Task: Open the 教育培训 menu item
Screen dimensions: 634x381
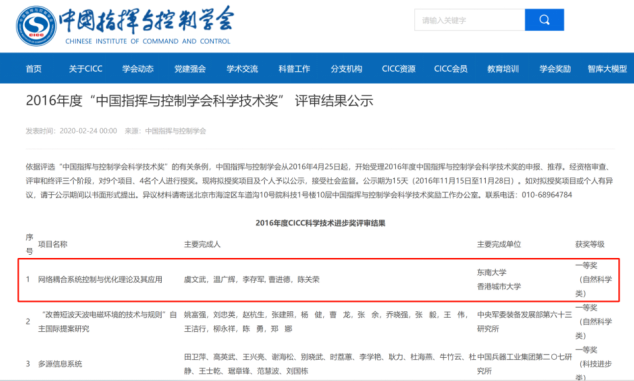Action: (x=503, y=69)
